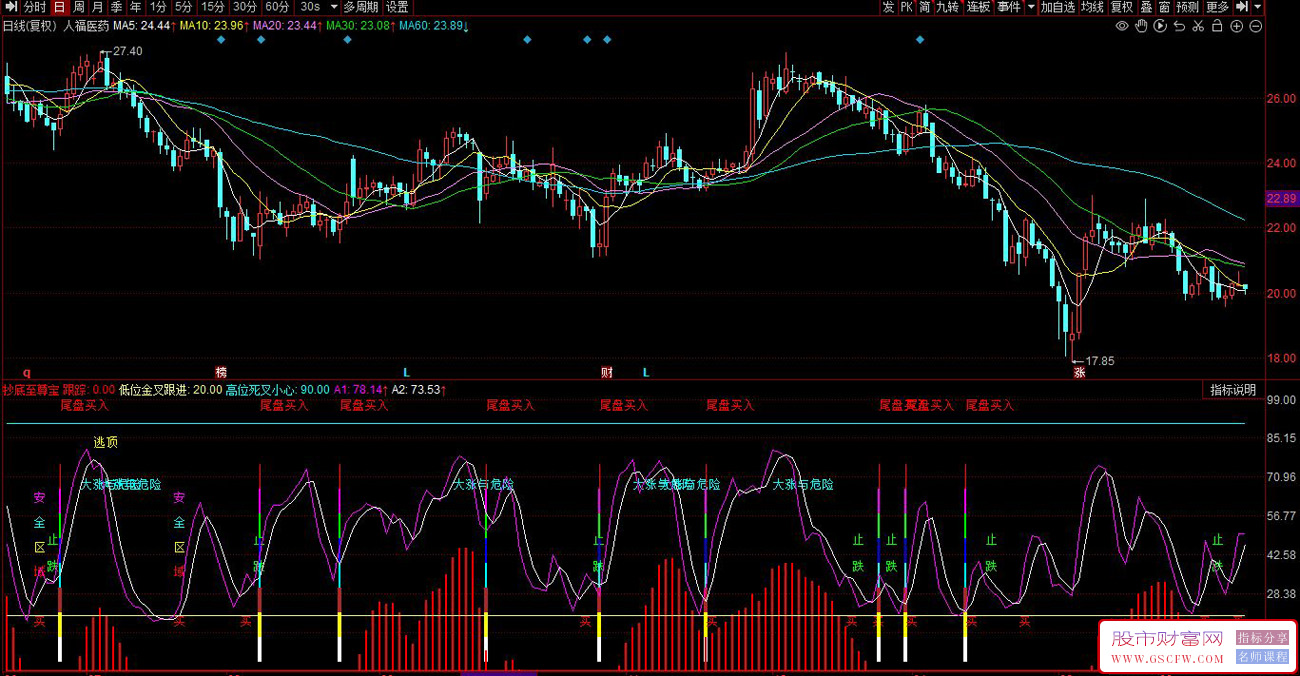Screen dimensions: 1300x676
Task: Switch to 分时 intraday view
Action: click(35, 7)
